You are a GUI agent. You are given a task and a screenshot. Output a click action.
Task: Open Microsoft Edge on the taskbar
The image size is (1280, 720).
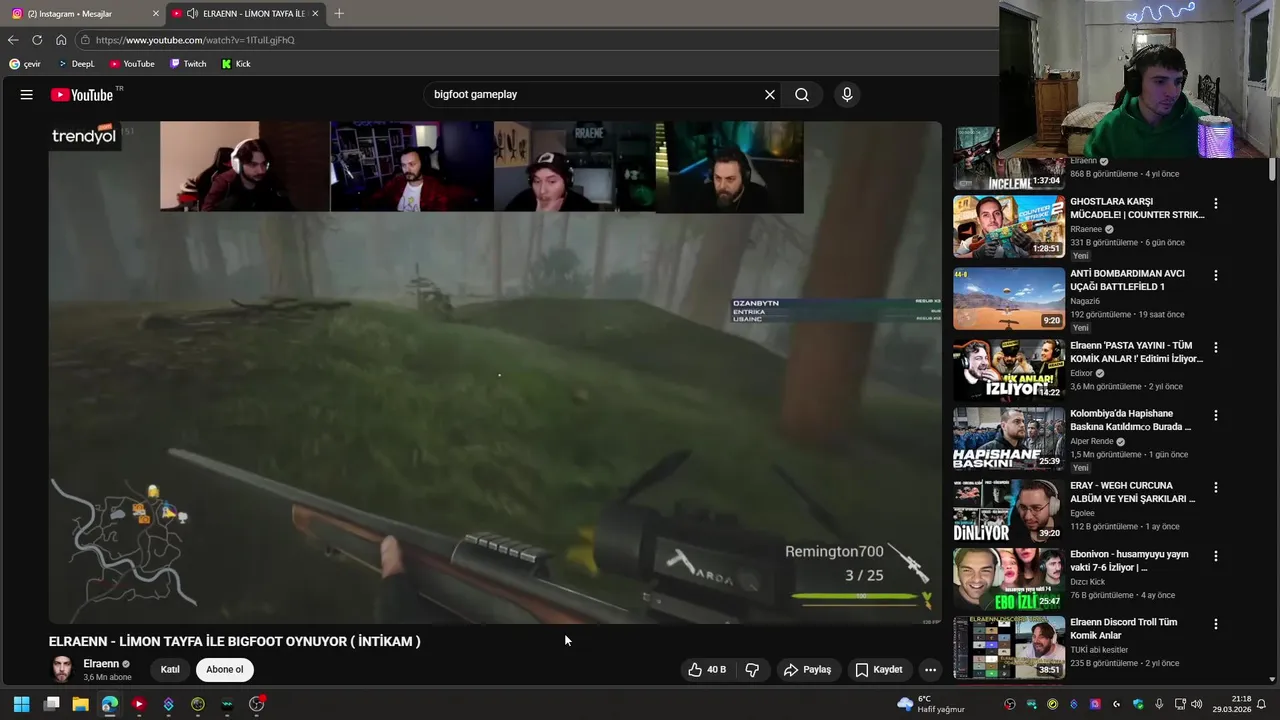tap(110, 704)
